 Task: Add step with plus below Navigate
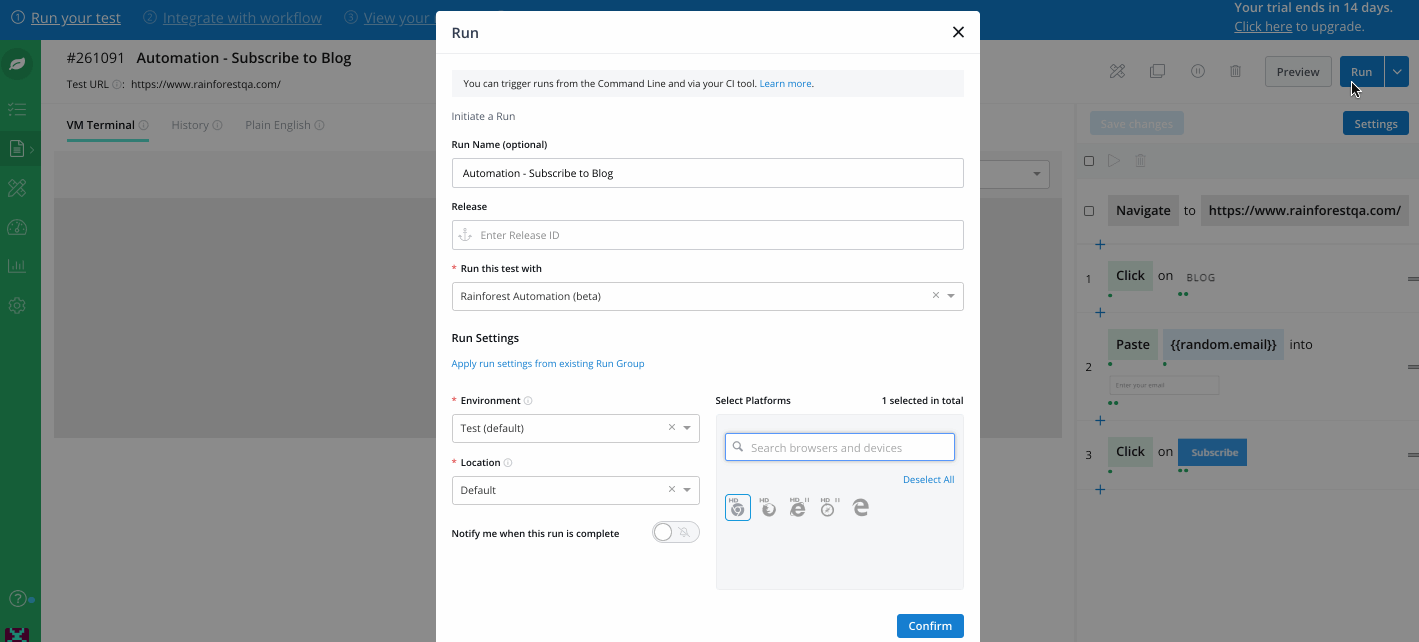[x=1100, y=244]
